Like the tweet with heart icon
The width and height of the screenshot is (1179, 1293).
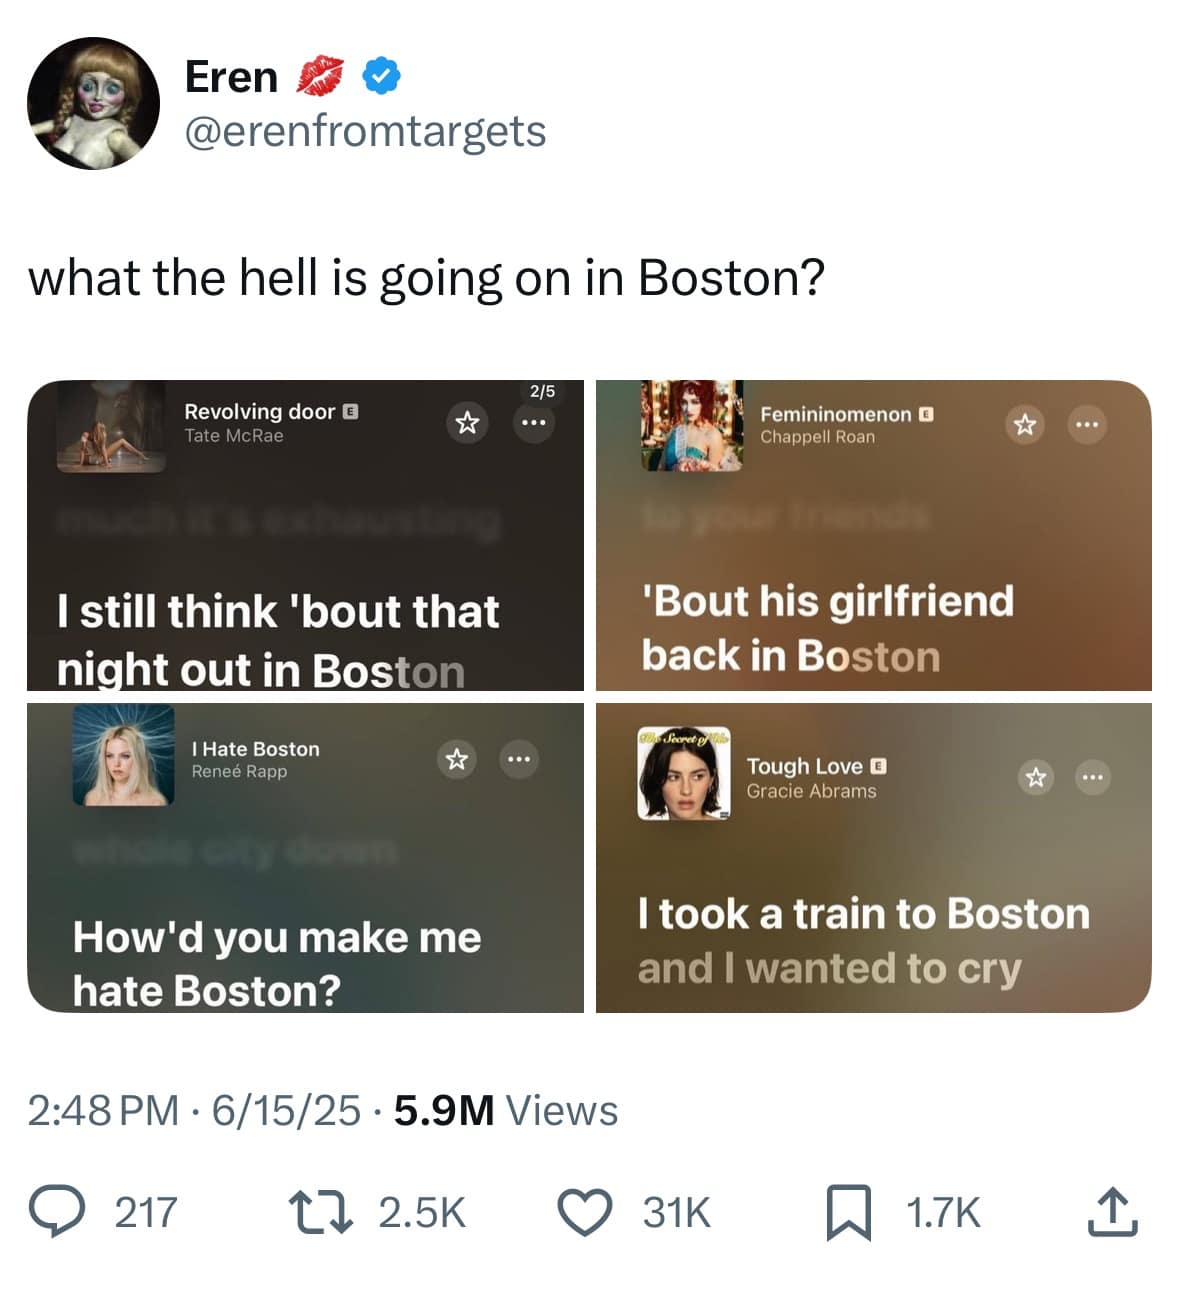point(584,1211)
